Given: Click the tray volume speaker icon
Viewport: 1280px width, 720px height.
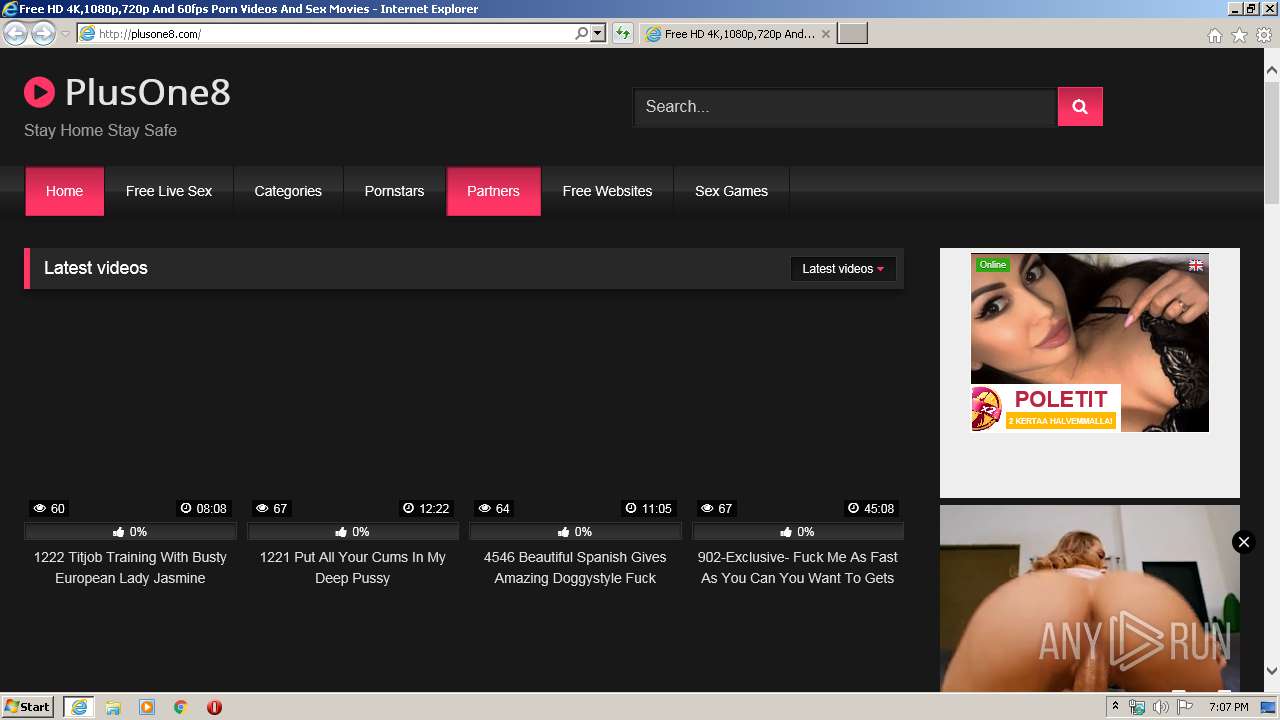Looking at the screenshot, I should click(1161, 707).
